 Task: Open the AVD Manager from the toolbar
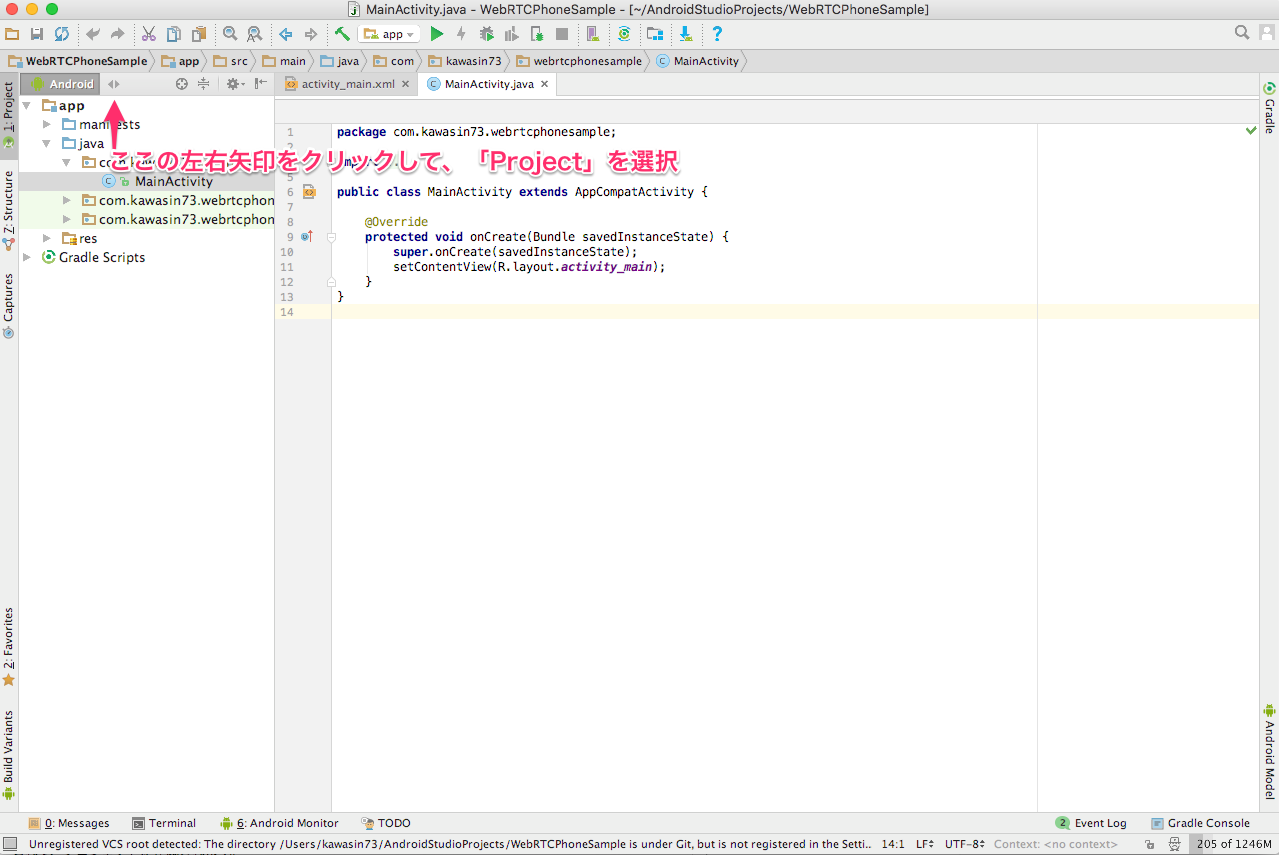coord(592,33)
